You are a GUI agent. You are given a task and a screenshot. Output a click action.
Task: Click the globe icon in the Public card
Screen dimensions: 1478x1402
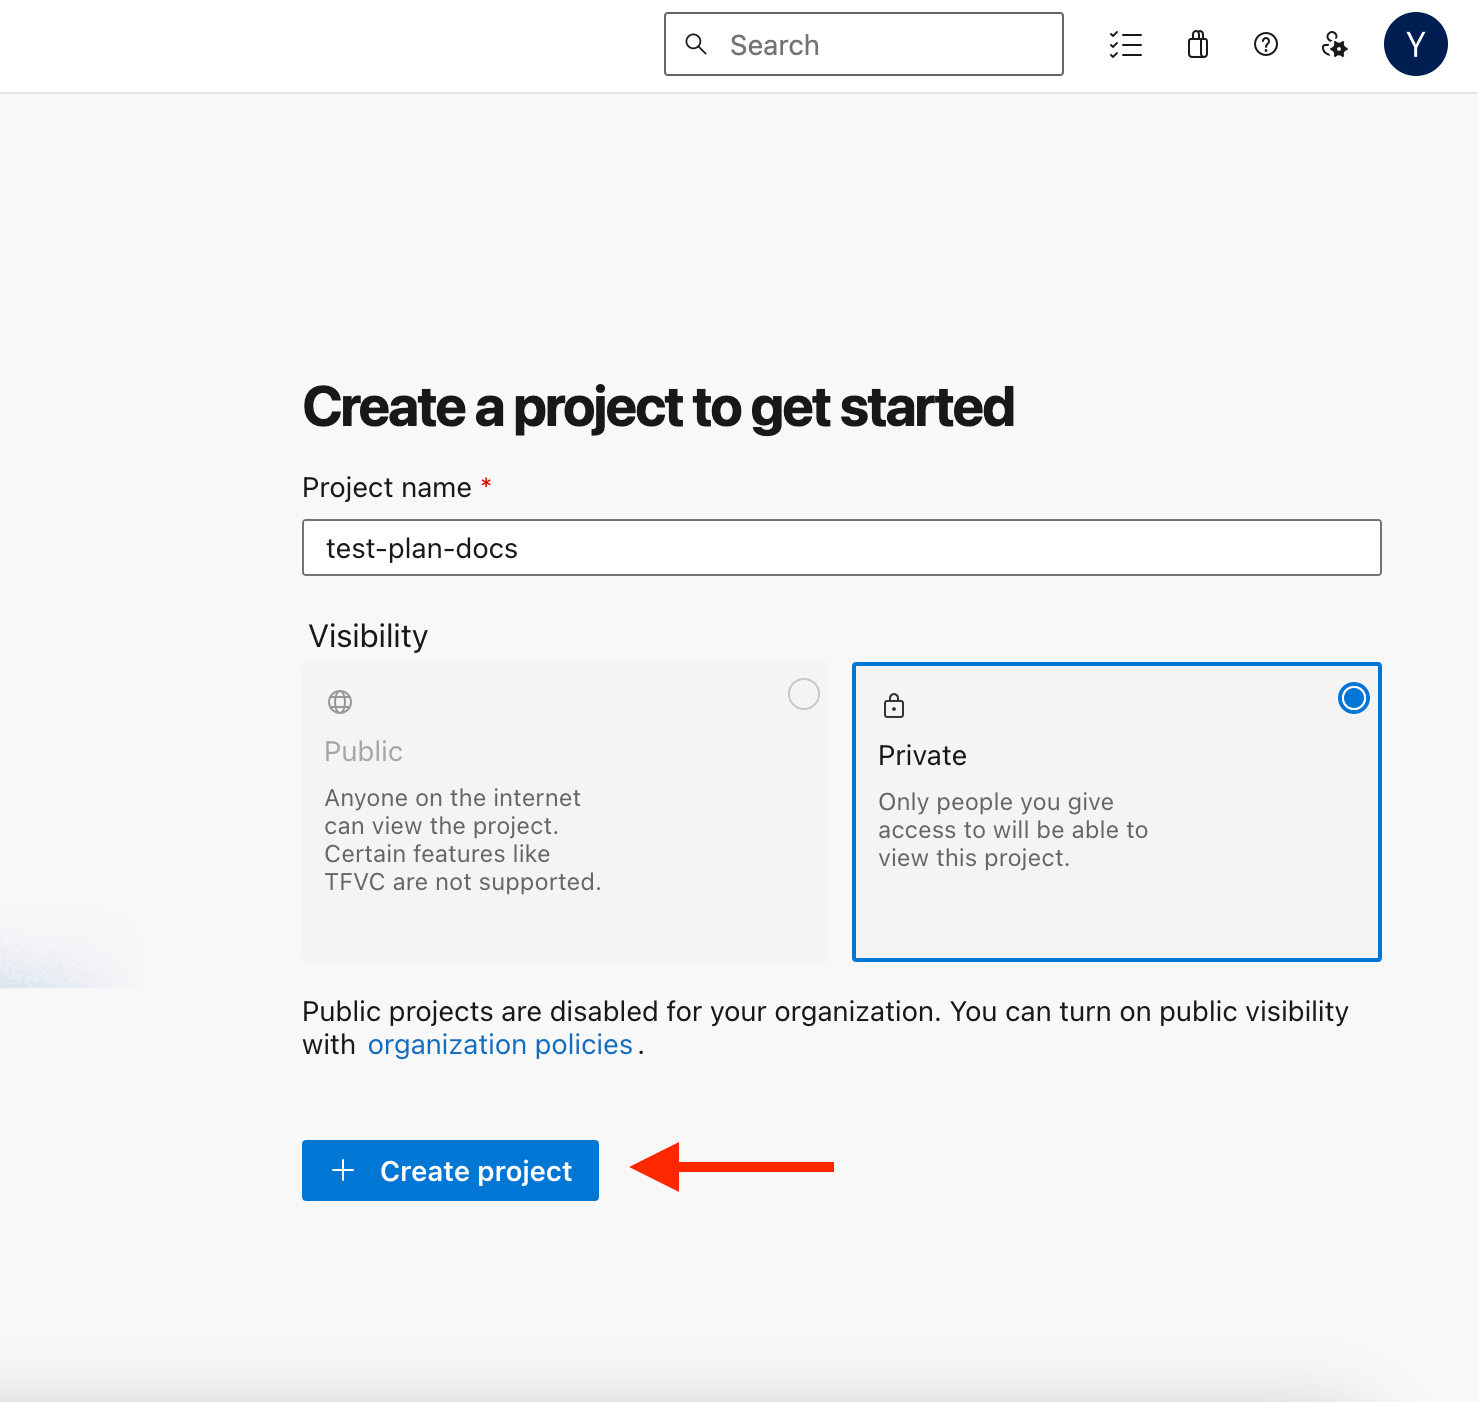[x=340, y=702]
